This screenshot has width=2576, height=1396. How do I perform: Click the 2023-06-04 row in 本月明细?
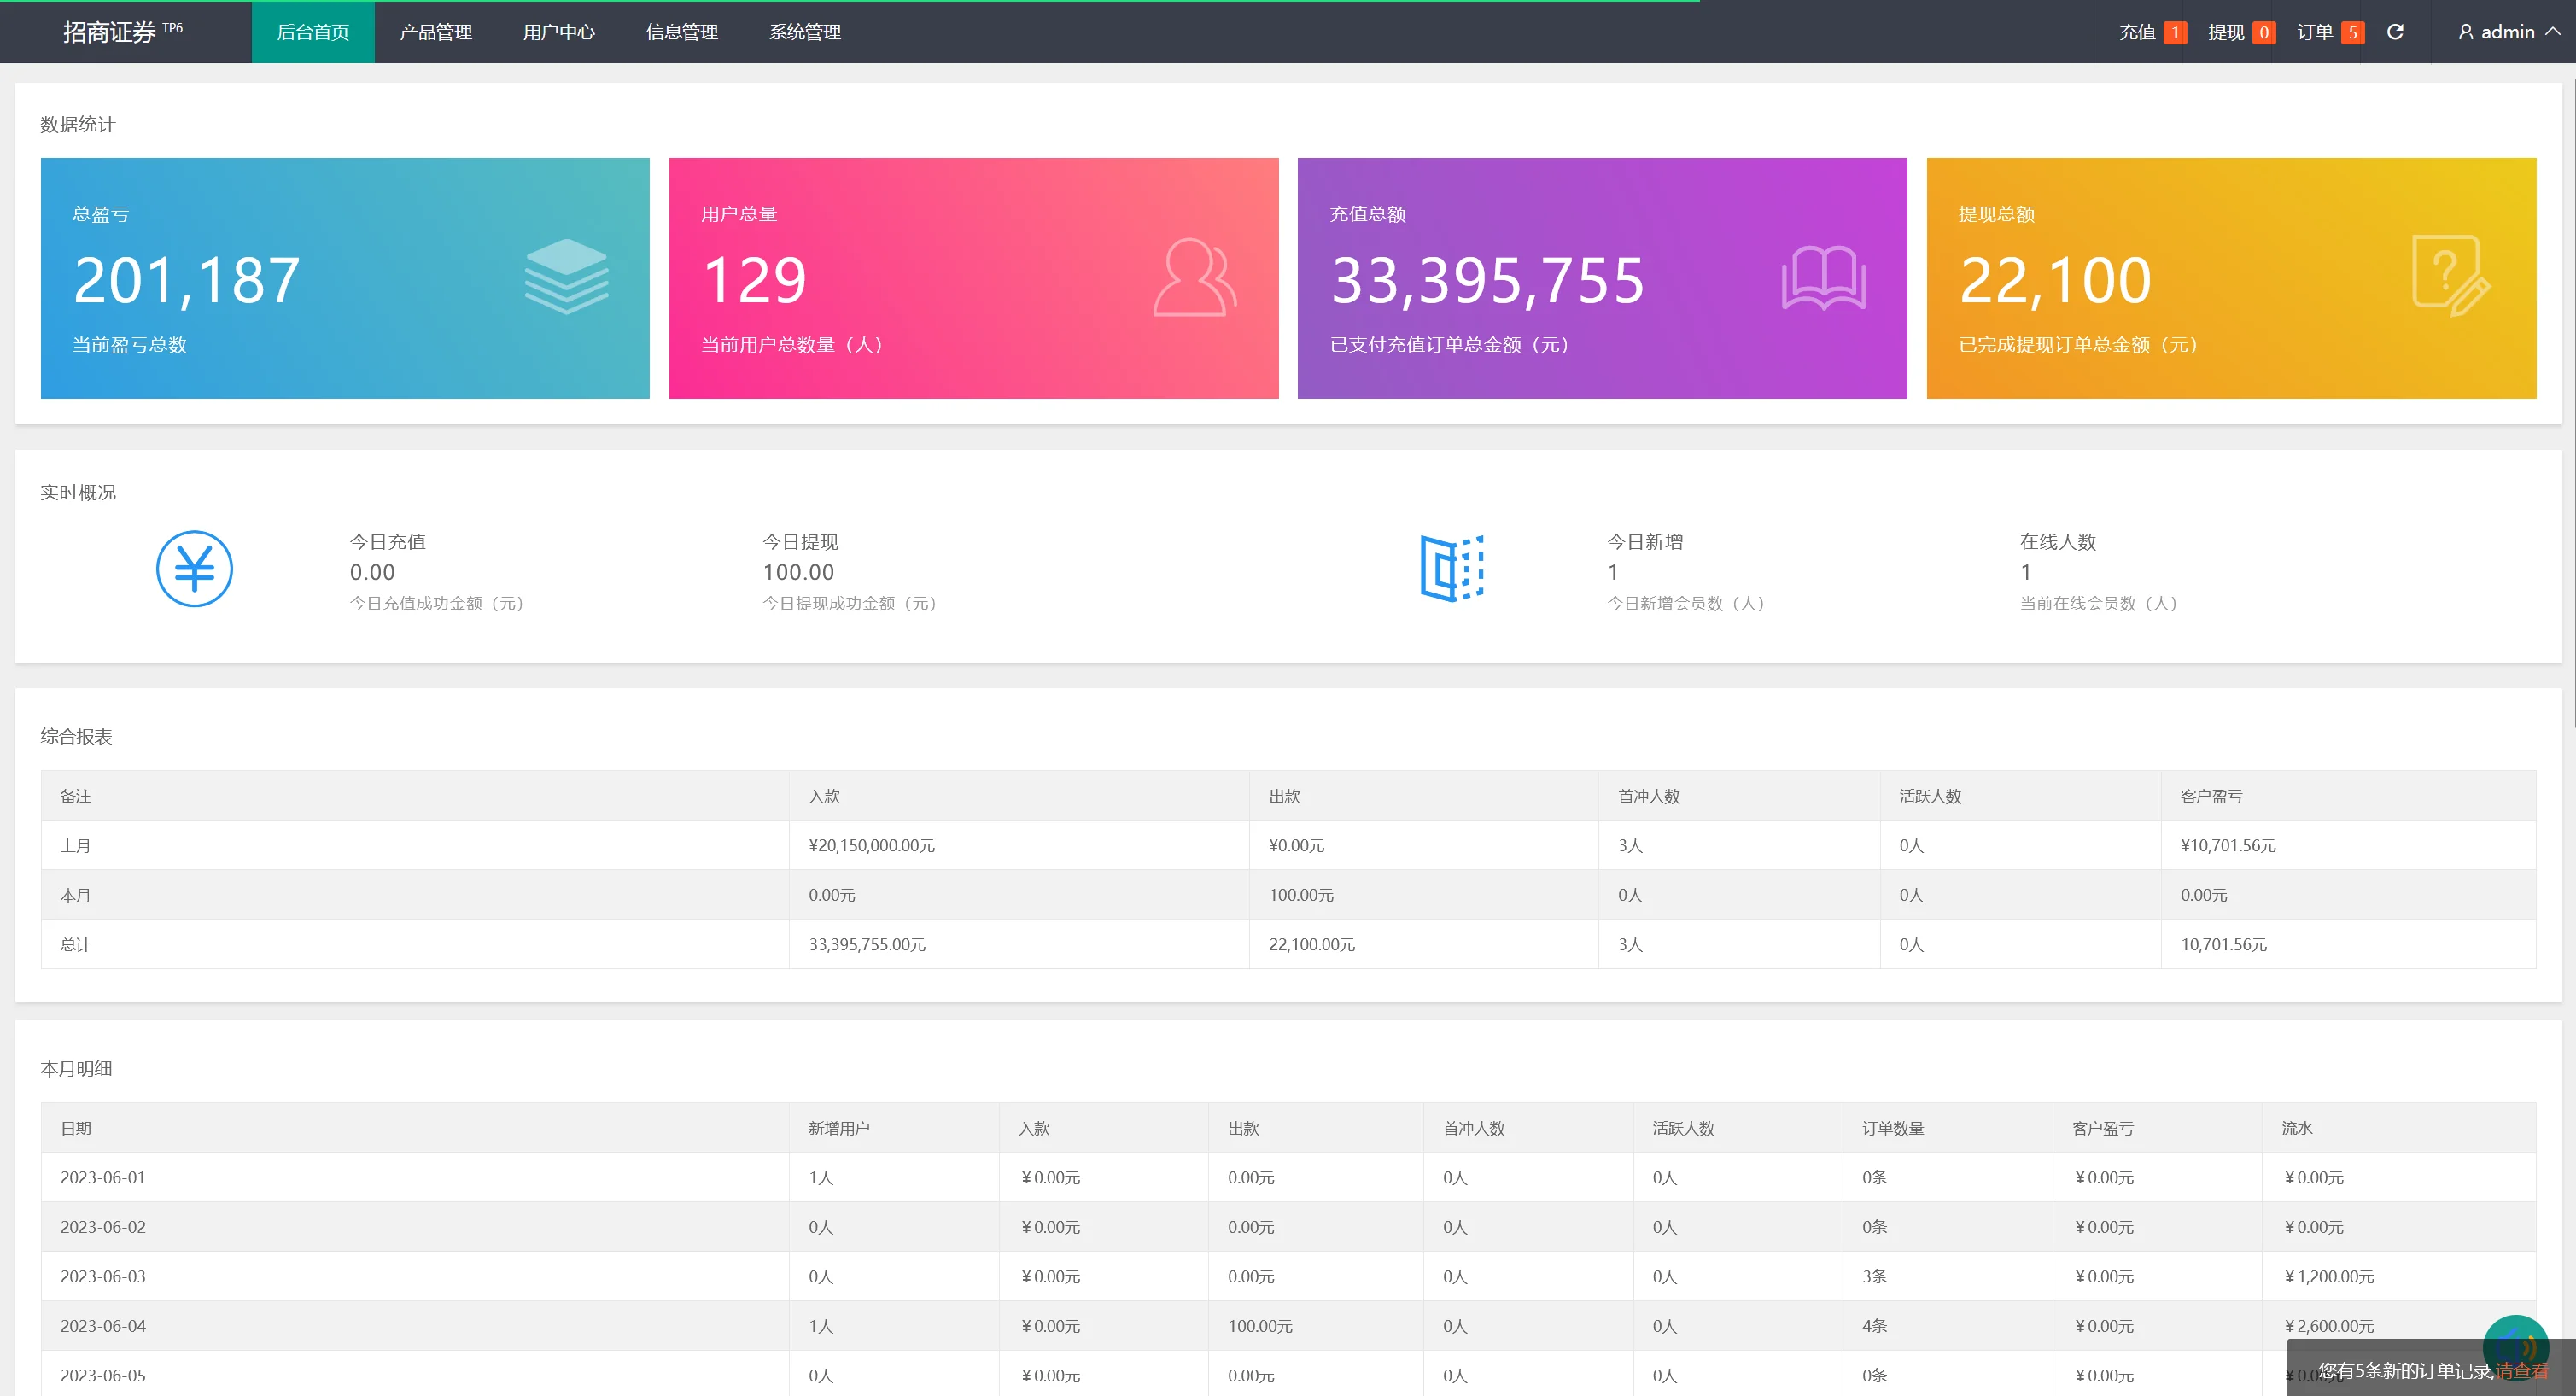pyautogui.click(x=103, y=1326)
